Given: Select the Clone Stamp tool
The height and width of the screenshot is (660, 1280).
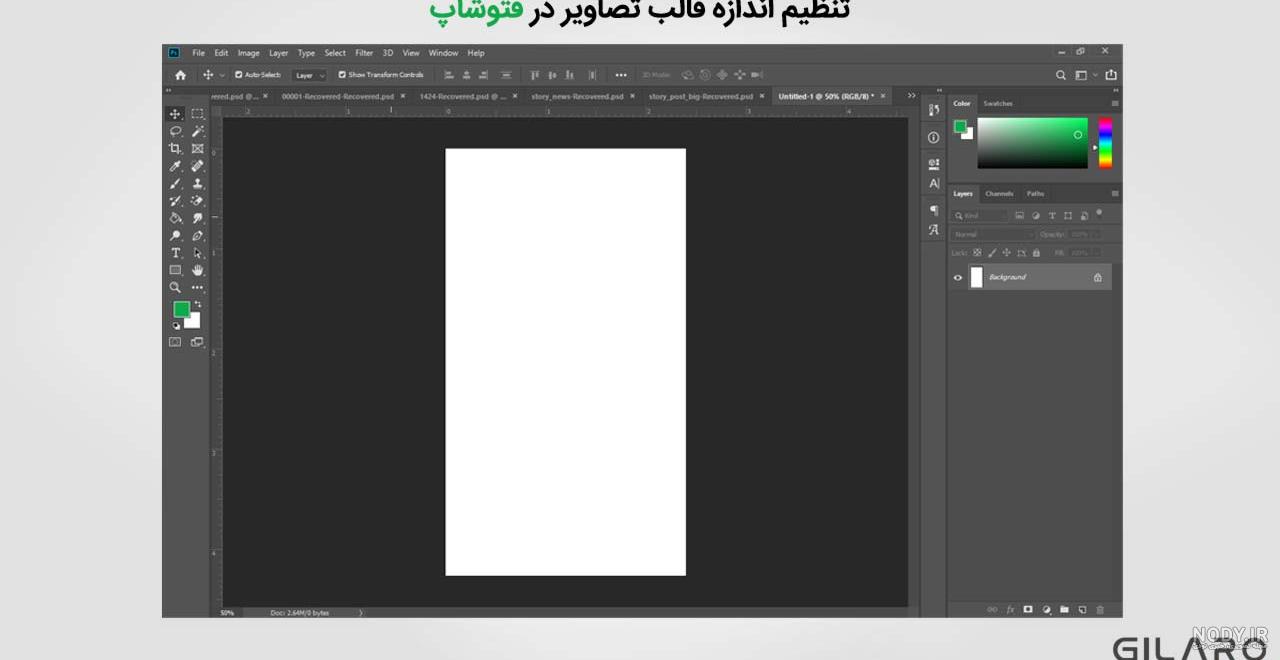Looking at the screenshot, I should 197,183.
